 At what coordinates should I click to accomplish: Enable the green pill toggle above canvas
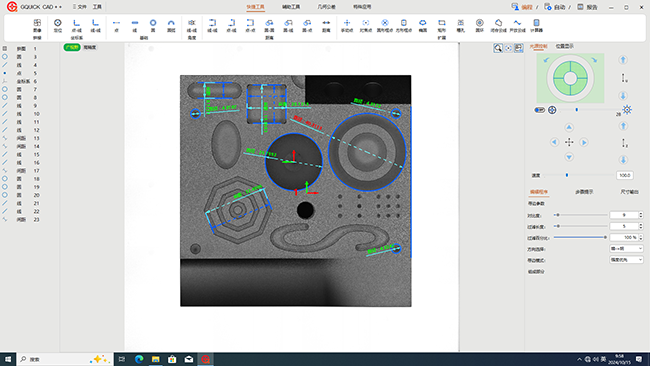point(72,47)
